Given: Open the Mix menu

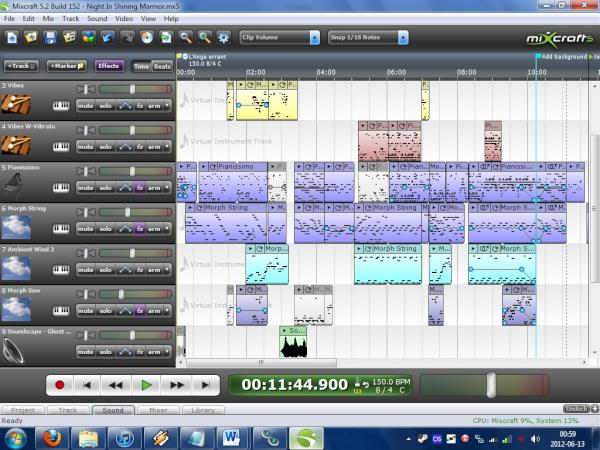Looking at the screenshot, I should coord(48,19).
